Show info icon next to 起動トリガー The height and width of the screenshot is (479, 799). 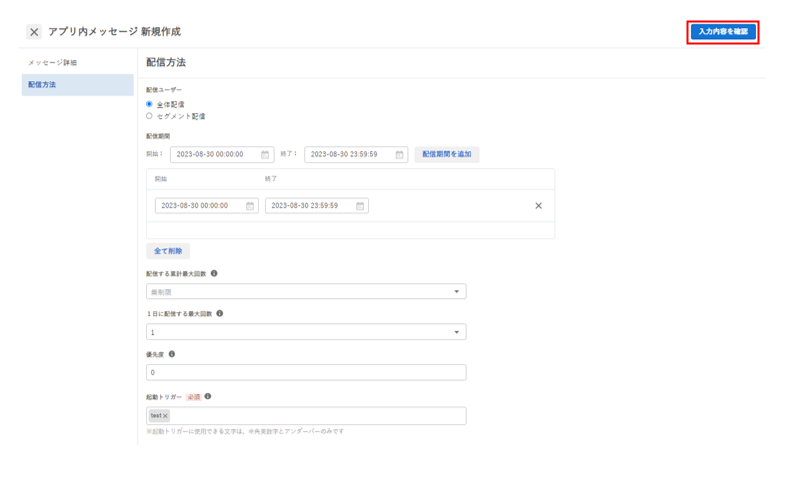[207, 396]
